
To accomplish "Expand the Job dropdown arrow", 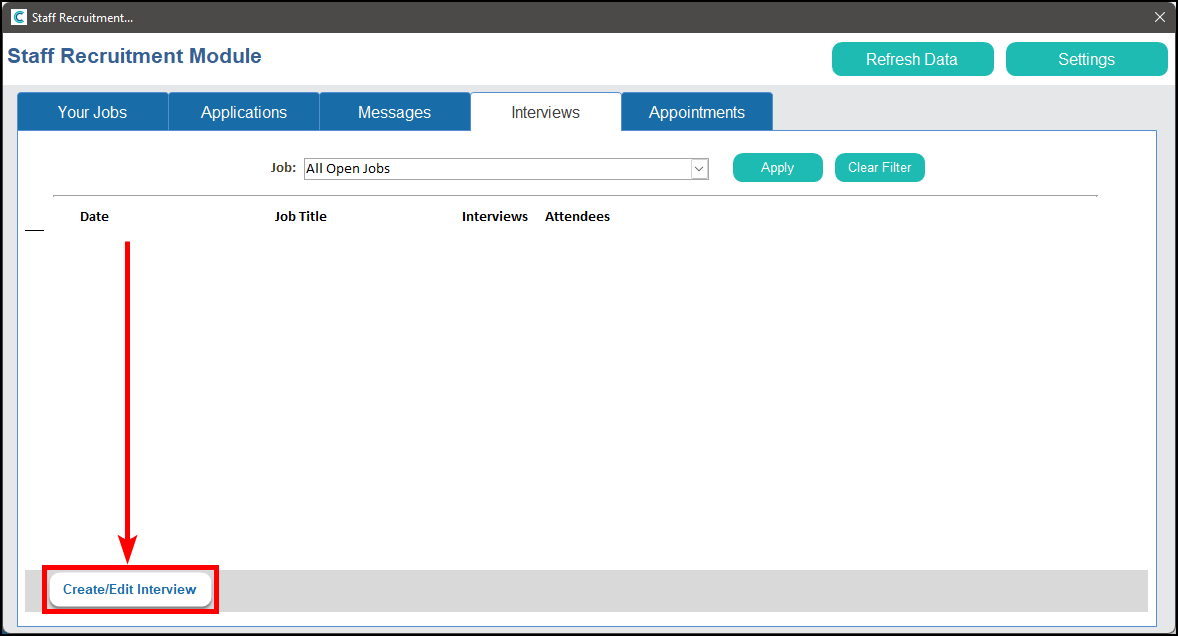I will [x=700, y=169].
